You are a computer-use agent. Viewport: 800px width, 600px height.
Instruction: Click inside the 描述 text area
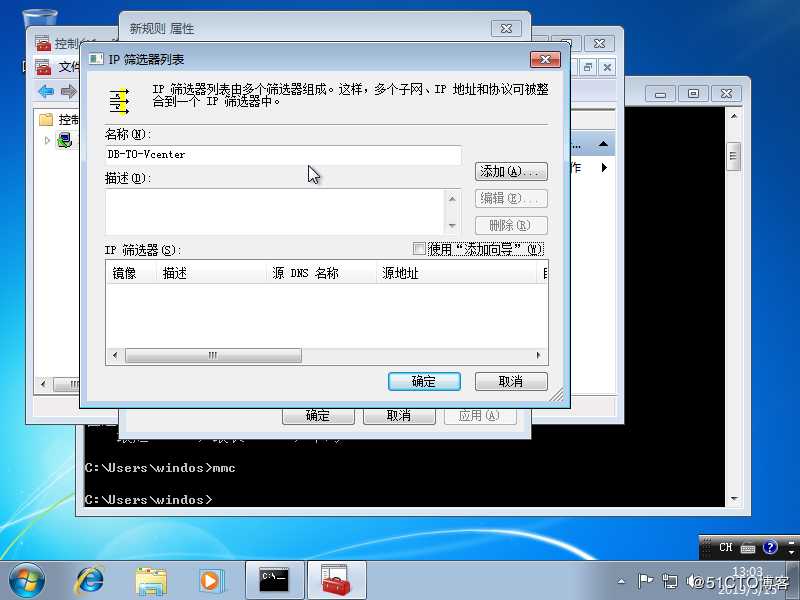[276, 212]
